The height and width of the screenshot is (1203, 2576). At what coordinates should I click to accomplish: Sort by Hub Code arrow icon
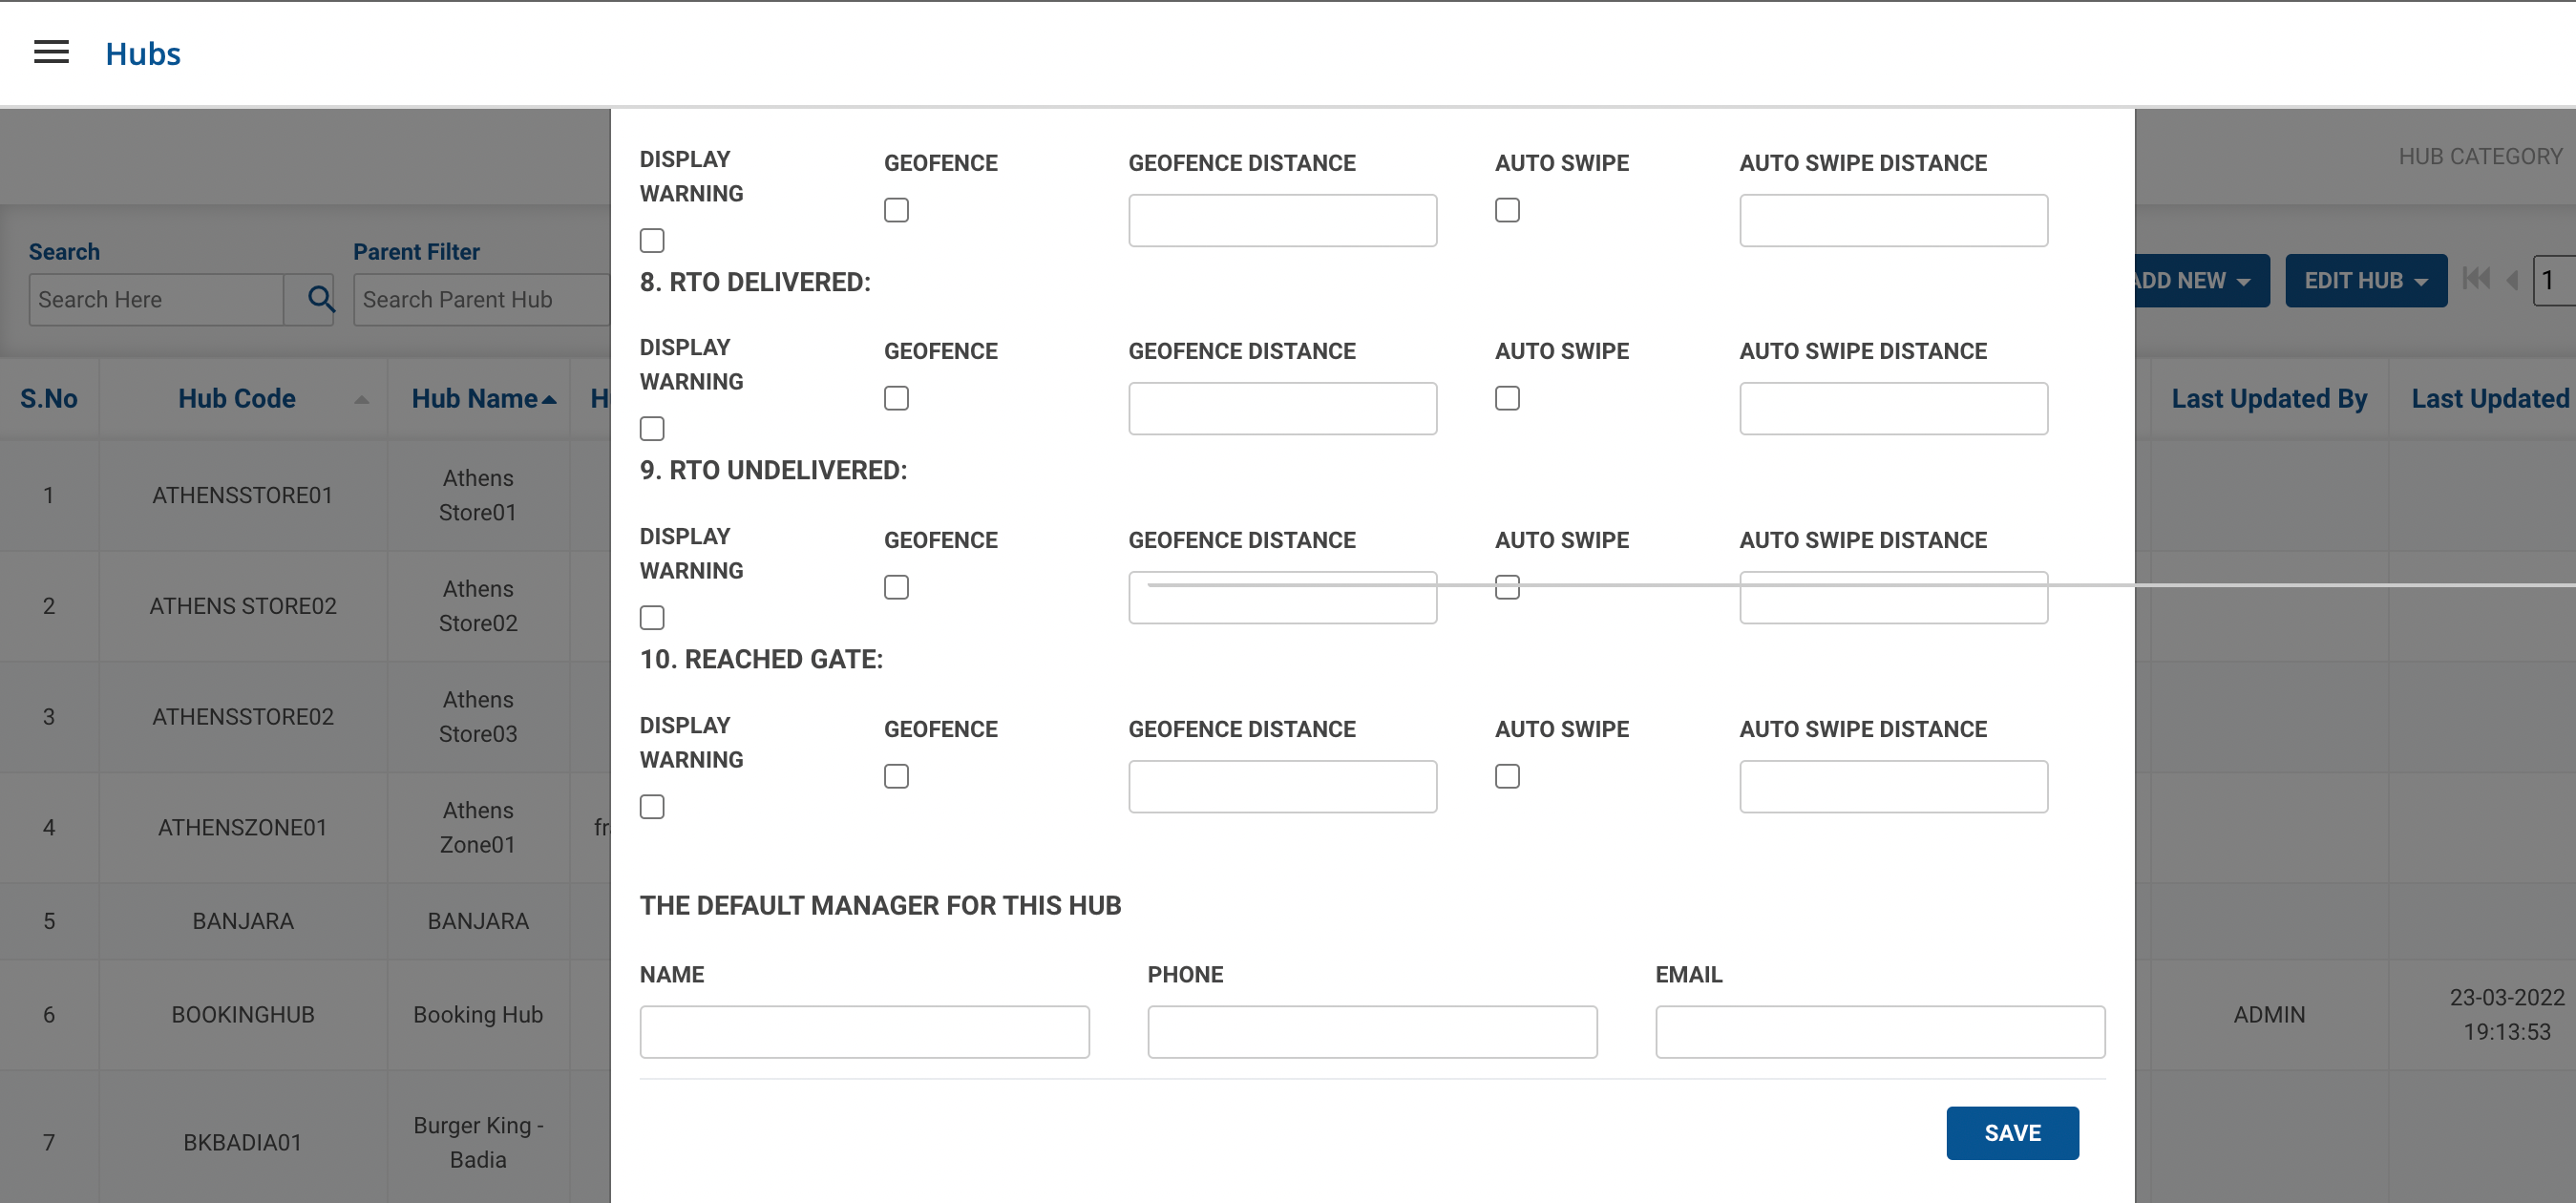pyautogui.click(x=361, y=400)
